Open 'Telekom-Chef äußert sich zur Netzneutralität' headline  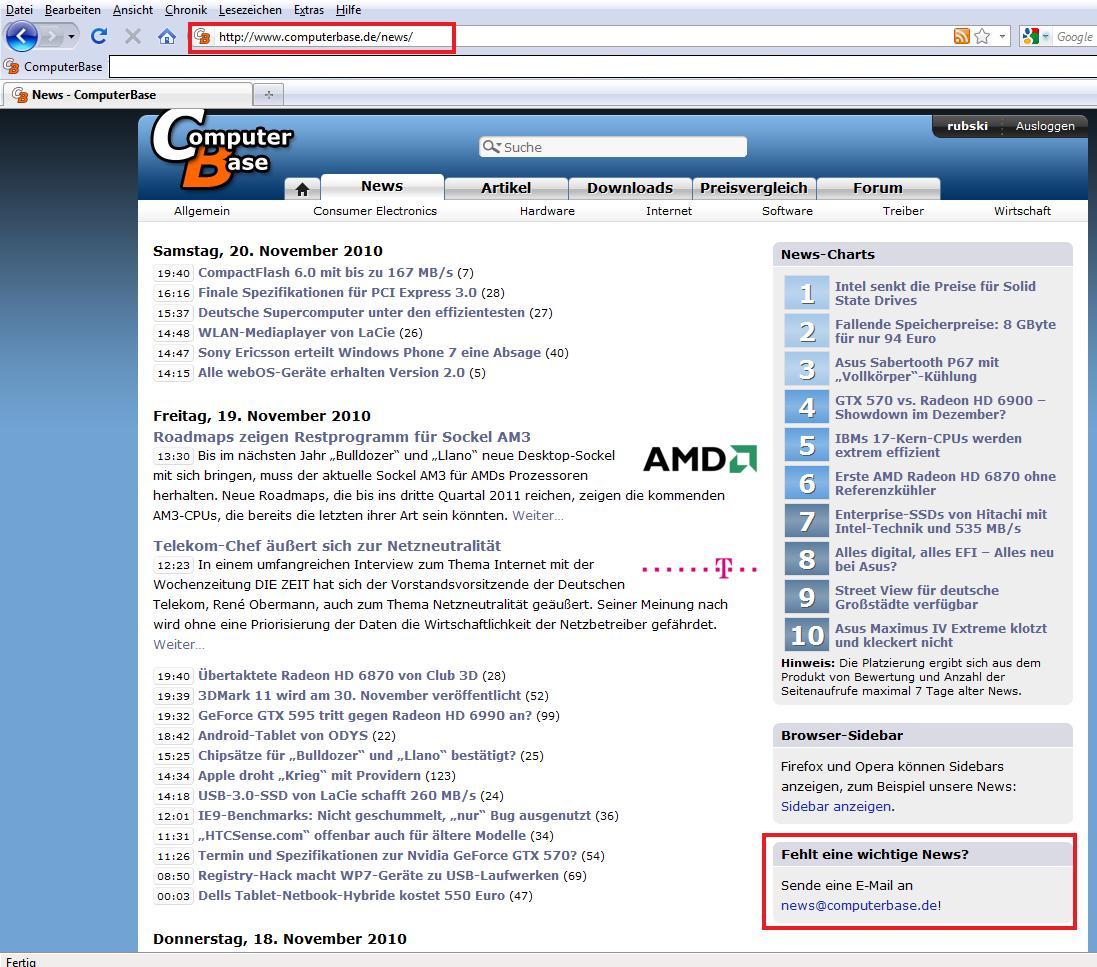[327, 546]
